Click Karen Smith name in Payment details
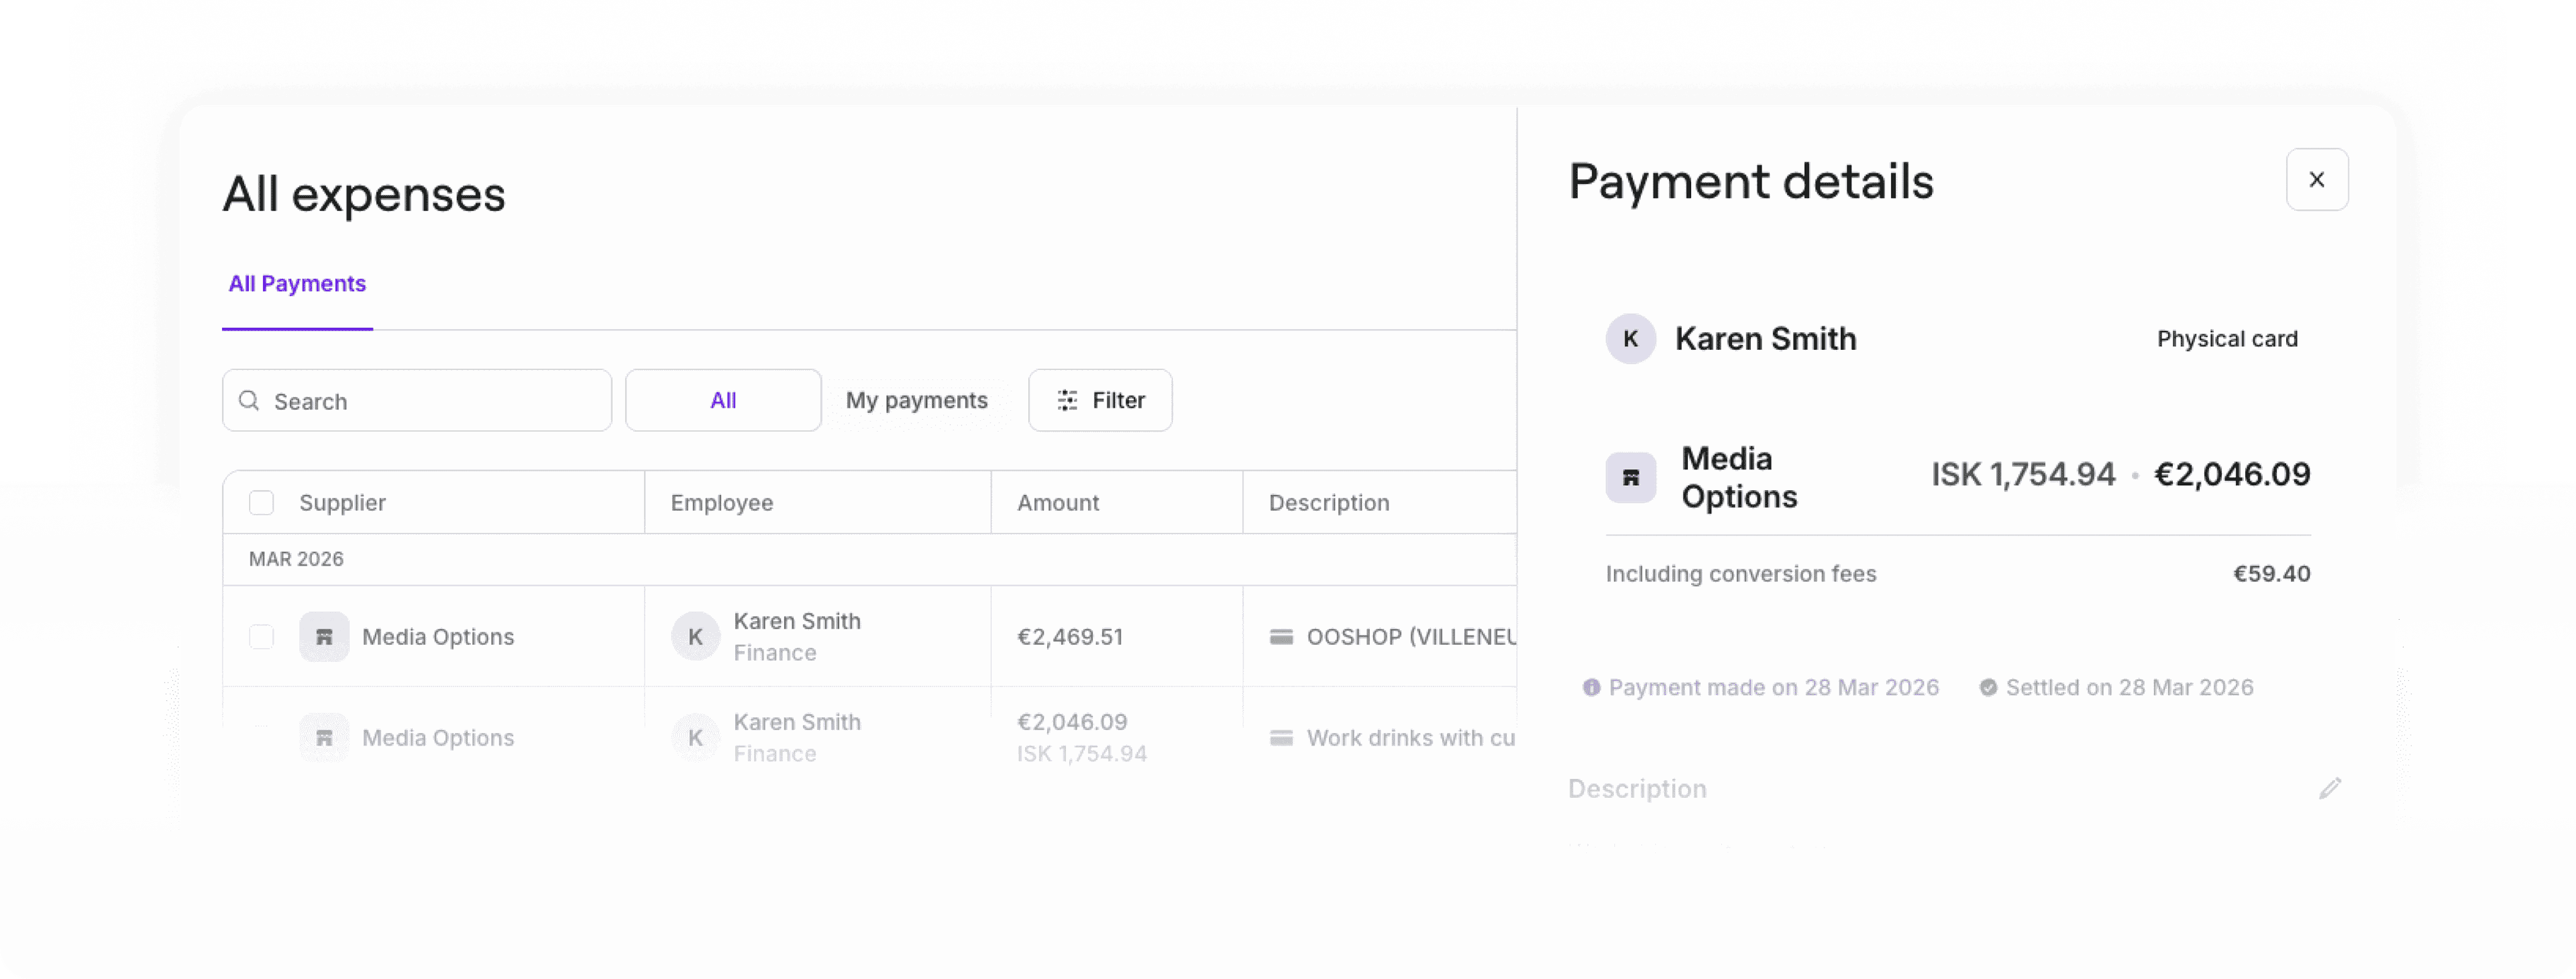The image size is (2576, 979). 1765,339
